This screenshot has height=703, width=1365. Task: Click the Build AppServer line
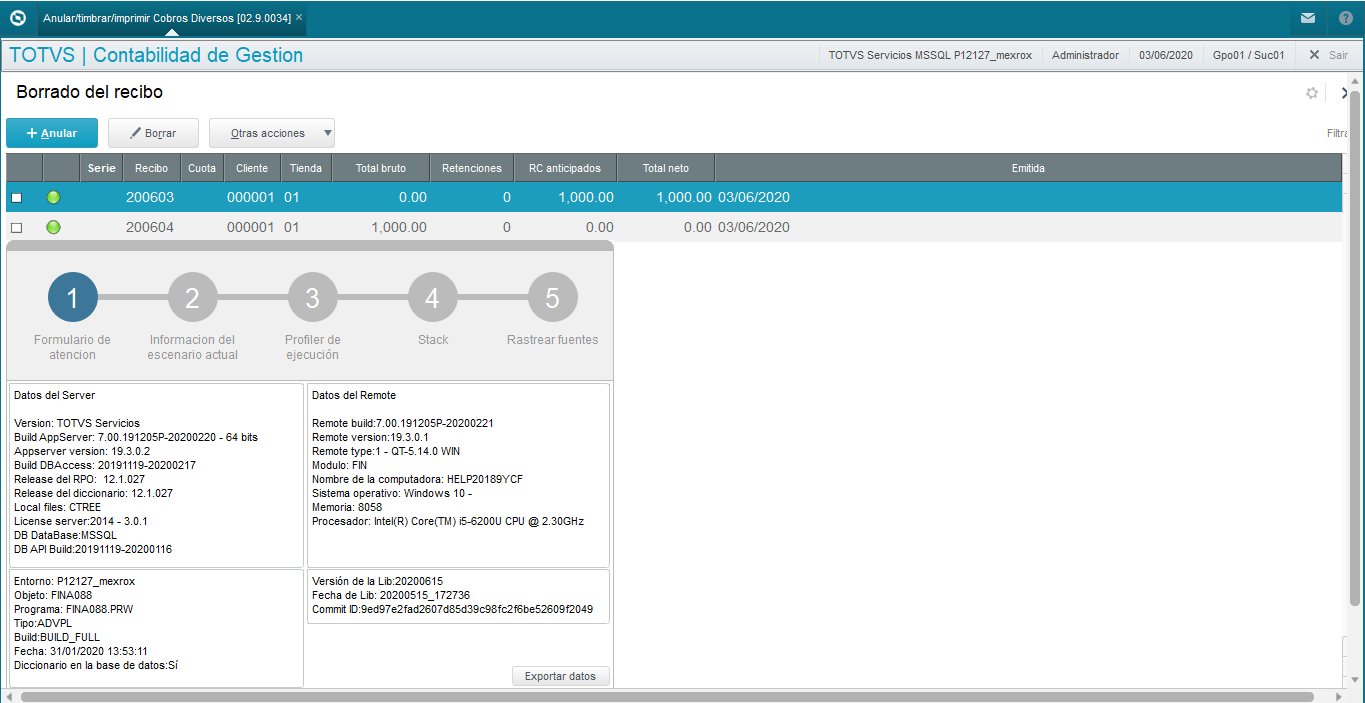pos(136,437)
